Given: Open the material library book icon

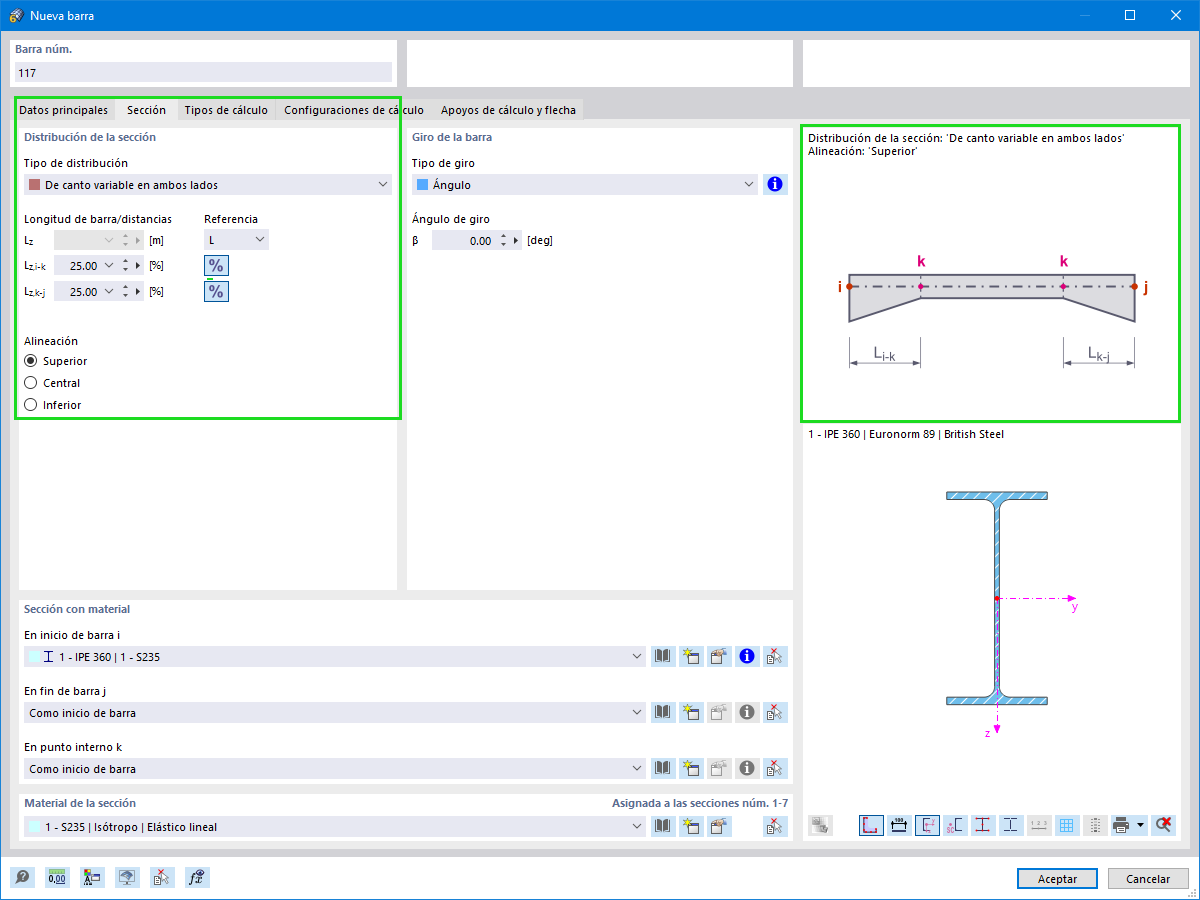Looking at the screenshot, I should (662, 826).
